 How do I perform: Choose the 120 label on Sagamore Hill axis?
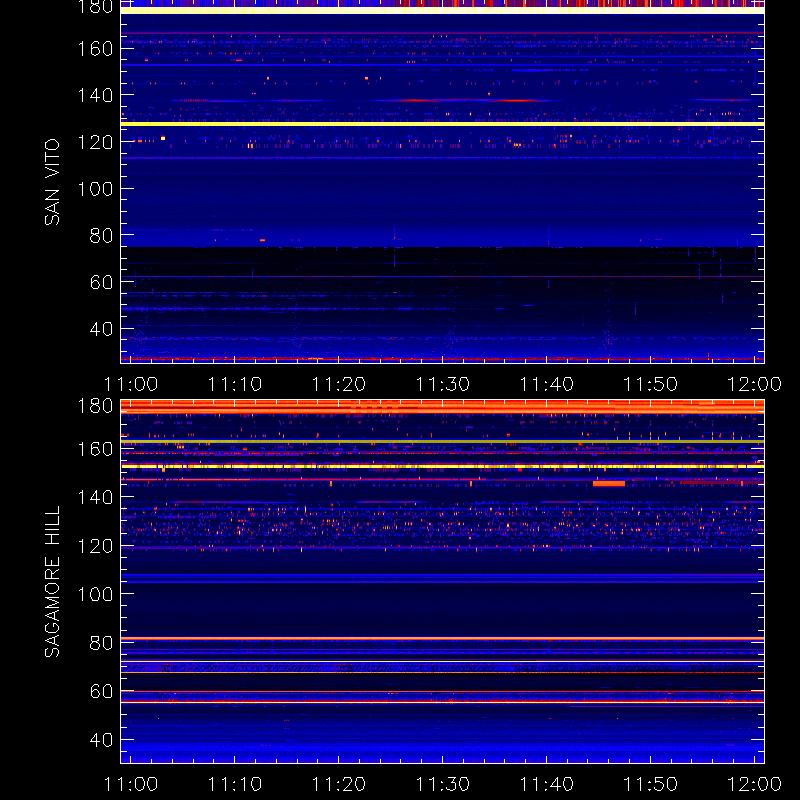[95, 546]
